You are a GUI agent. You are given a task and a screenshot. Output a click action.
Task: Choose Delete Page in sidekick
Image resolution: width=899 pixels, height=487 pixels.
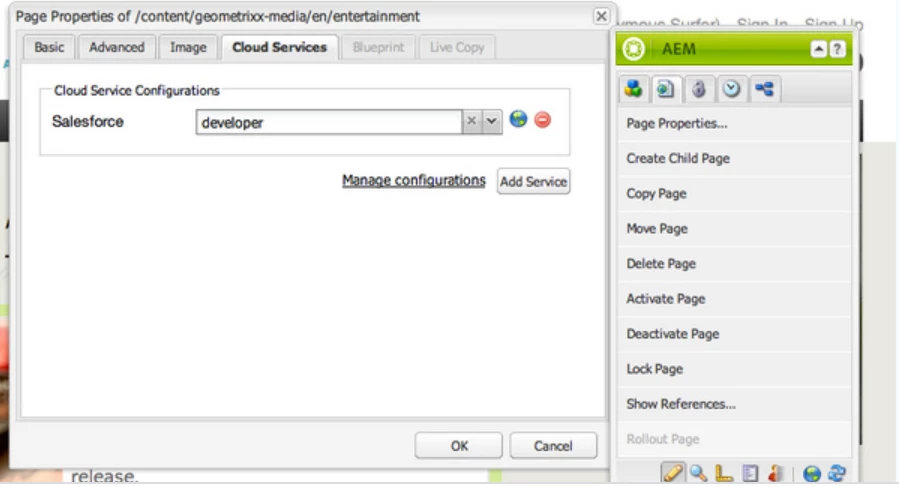(734, 264)
